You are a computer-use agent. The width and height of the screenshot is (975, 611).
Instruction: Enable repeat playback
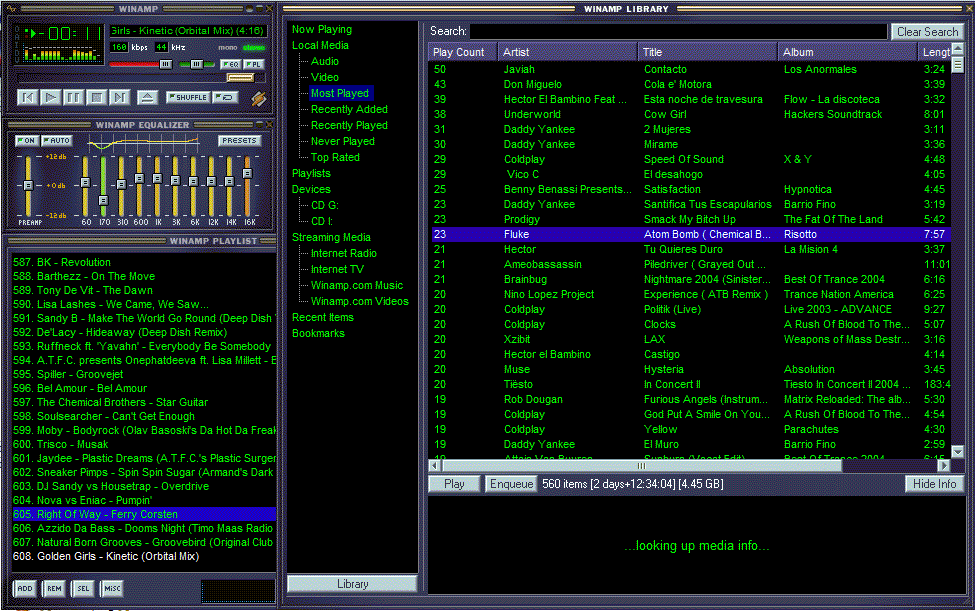(227, 97)
